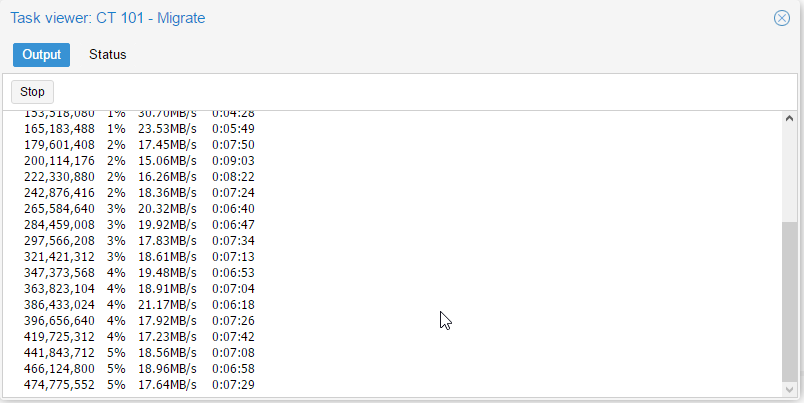Click the 441,843,712 log line
The image size is (804, 403).
(x=139, y=353)
